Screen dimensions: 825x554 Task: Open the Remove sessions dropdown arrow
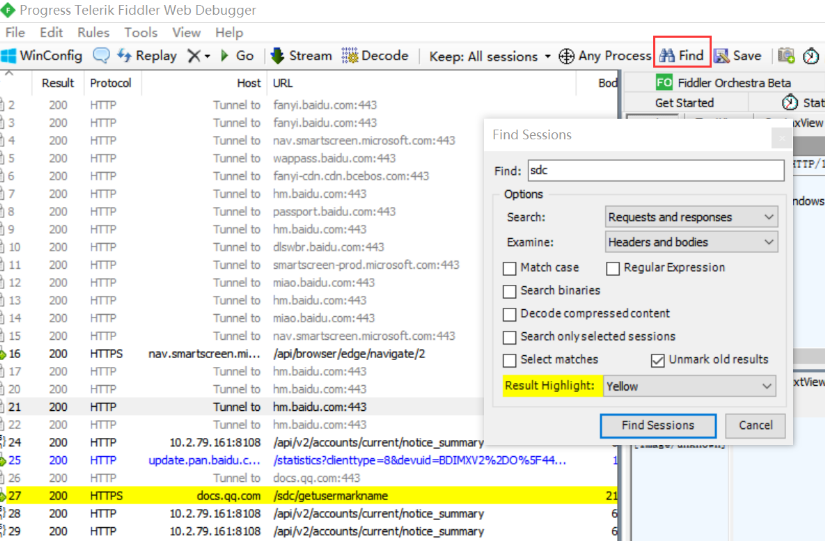click(207, 56)
